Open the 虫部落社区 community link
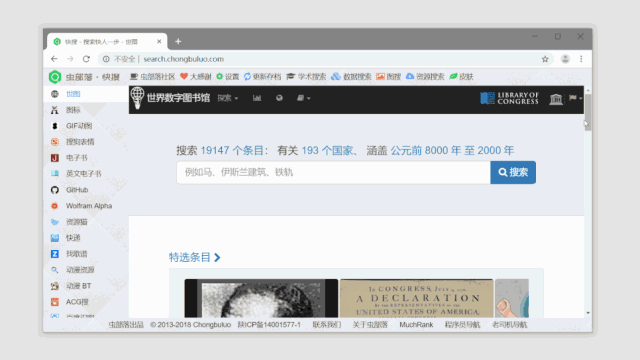 tap(152, 76)
